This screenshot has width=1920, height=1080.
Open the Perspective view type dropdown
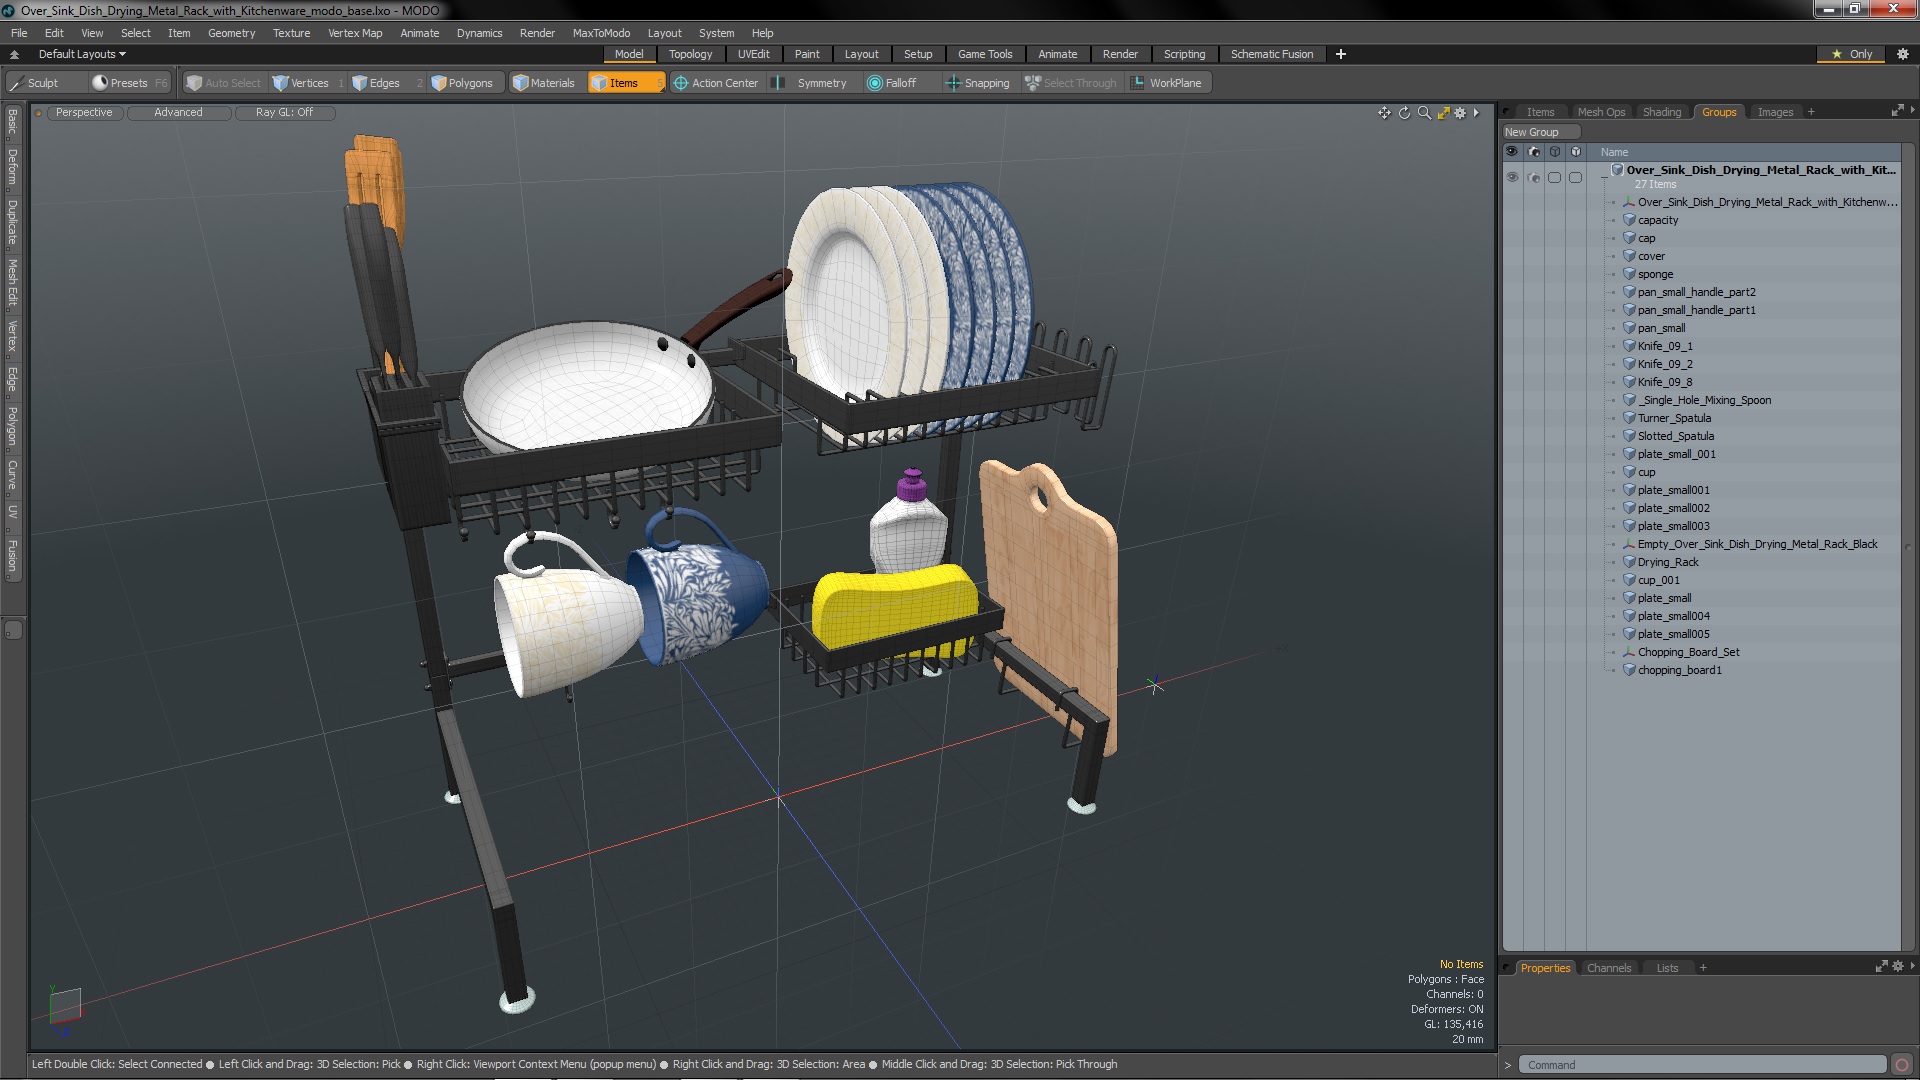(84, 112)
